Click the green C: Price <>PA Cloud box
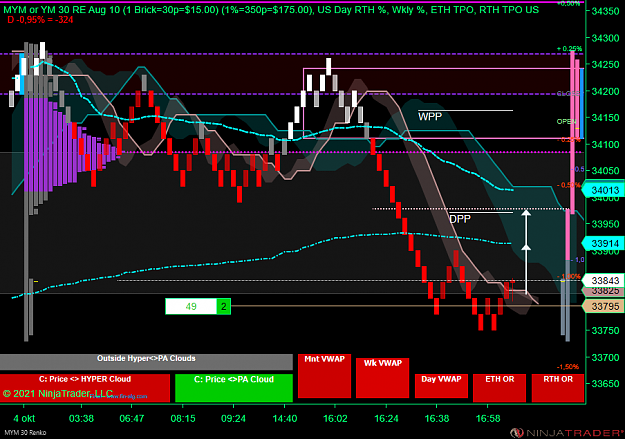Screen dimensions: 625x439 (234, 388)
